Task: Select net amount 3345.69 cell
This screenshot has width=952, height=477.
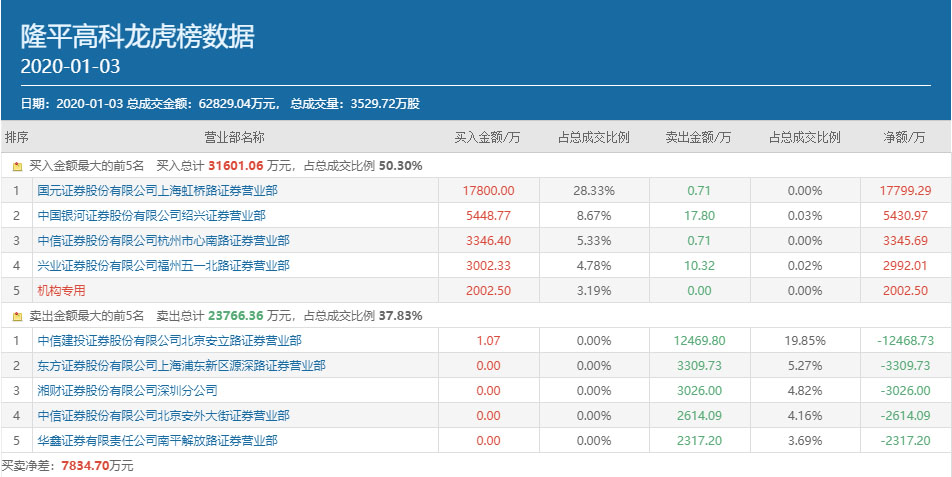Action: [x=905, y=240]
